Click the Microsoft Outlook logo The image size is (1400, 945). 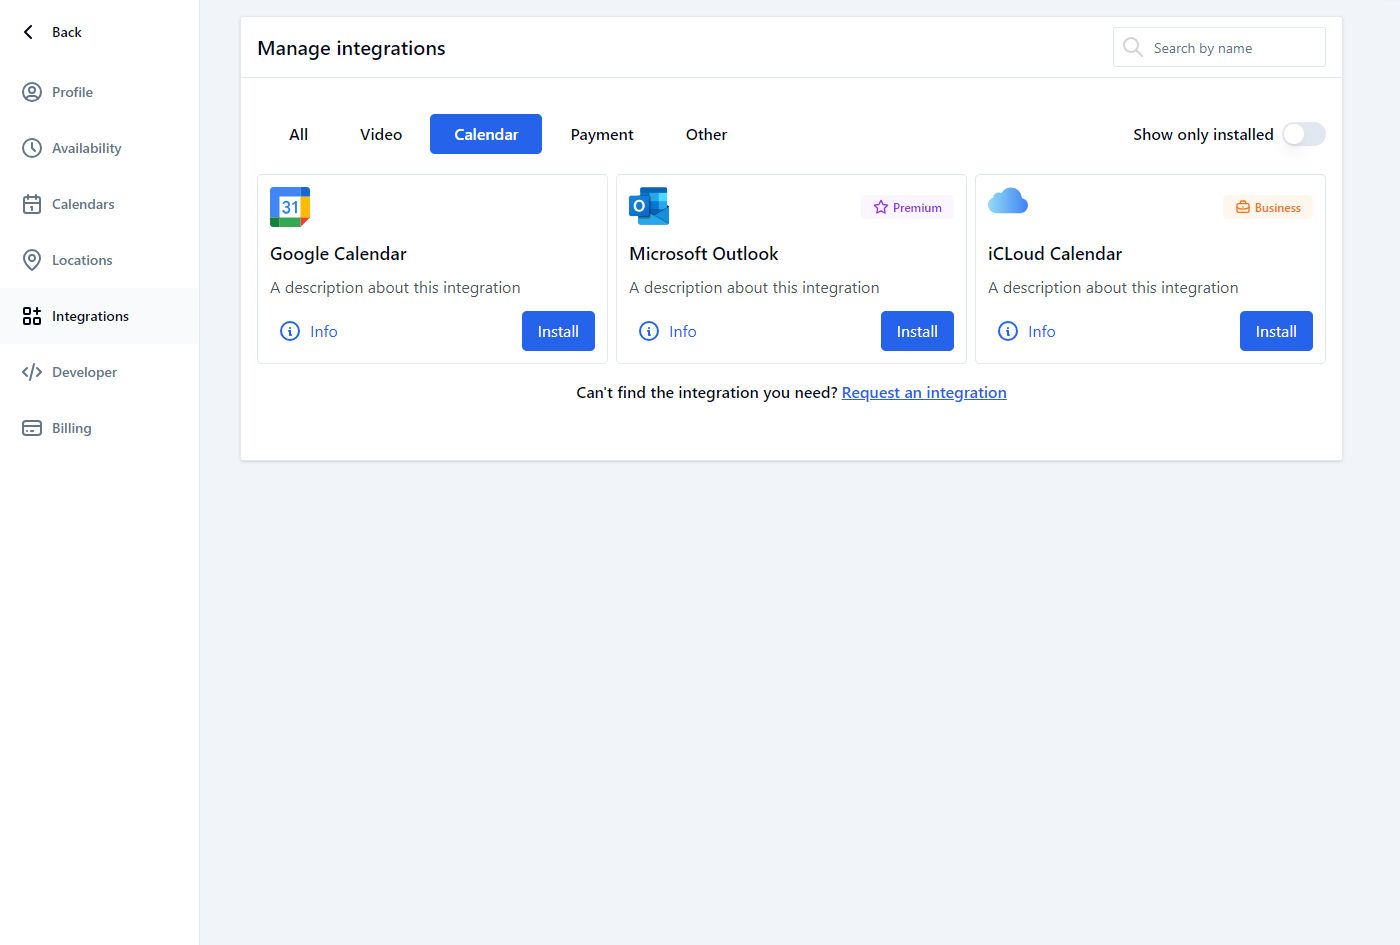(649, 206)
